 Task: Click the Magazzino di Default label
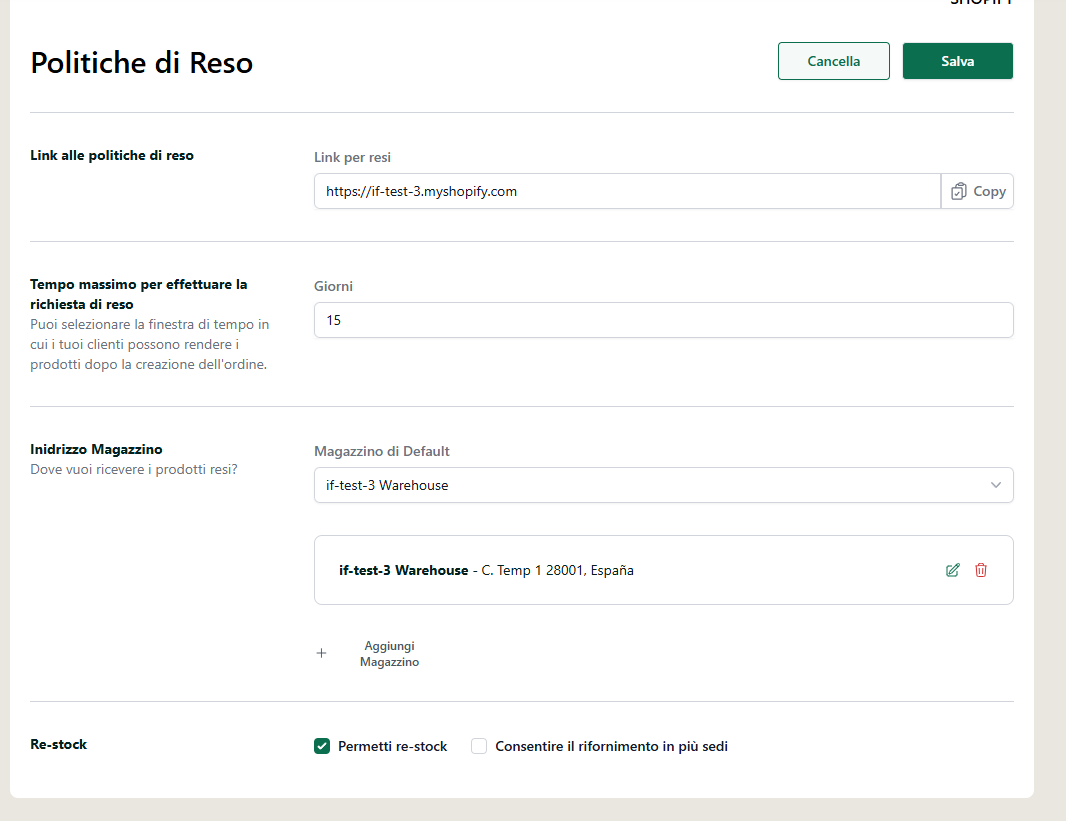381,451
